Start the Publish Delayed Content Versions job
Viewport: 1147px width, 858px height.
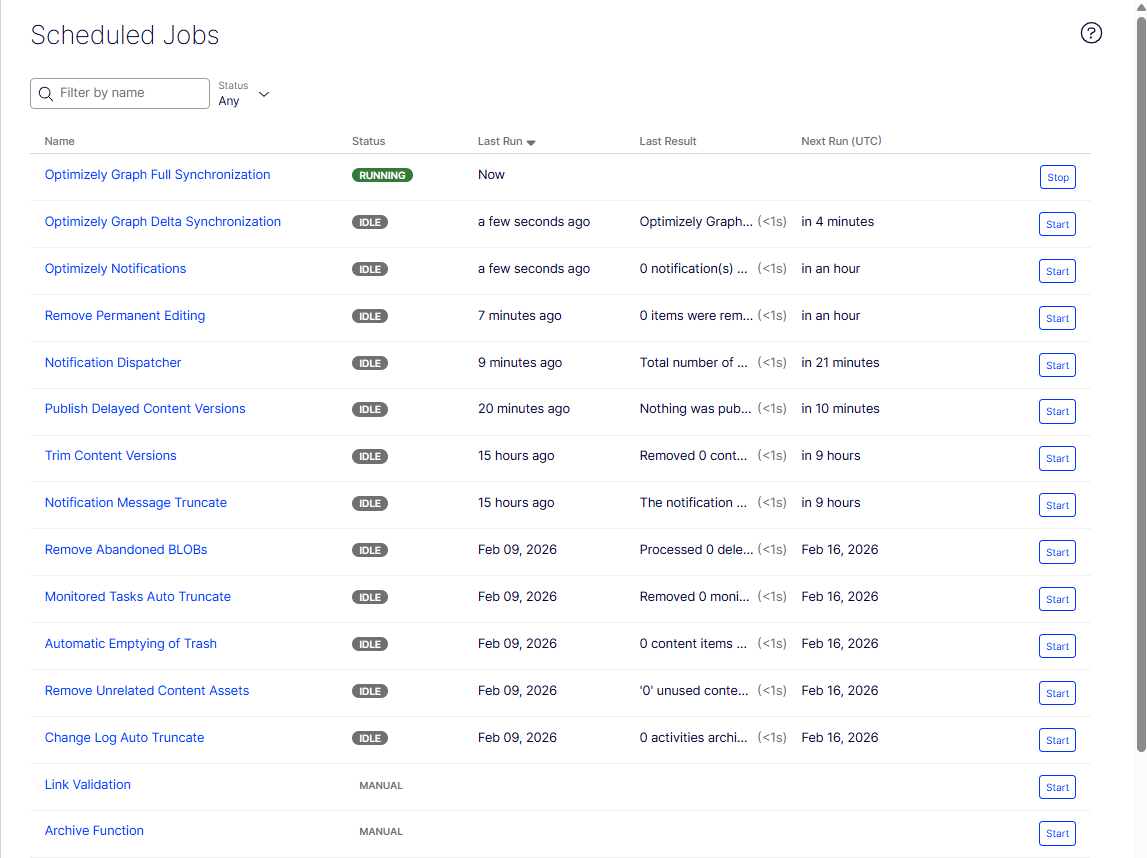pos(1057,411)
